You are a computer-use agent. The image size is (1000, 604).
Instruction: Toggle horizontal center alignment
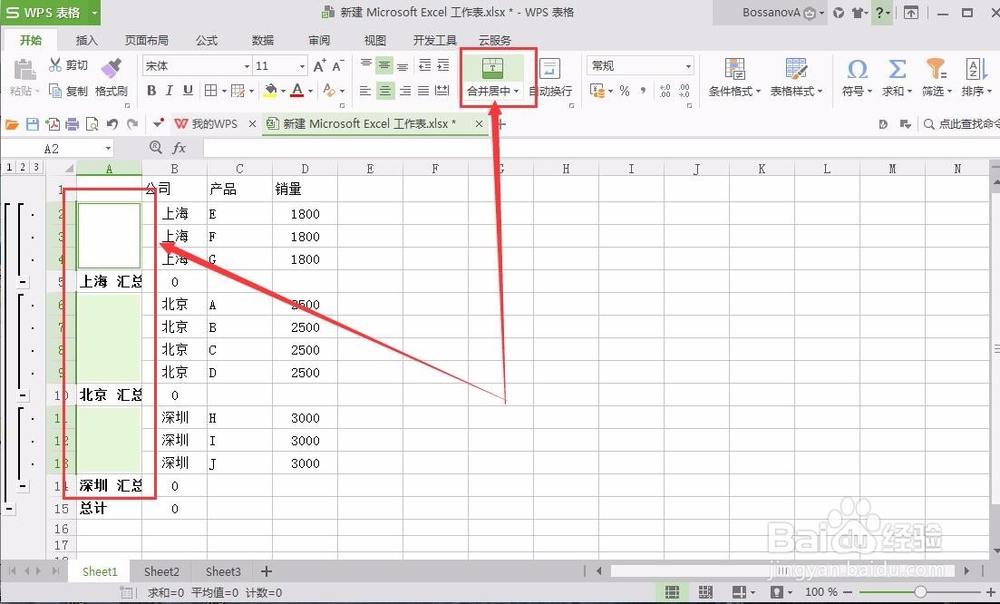tap(385, 91)
